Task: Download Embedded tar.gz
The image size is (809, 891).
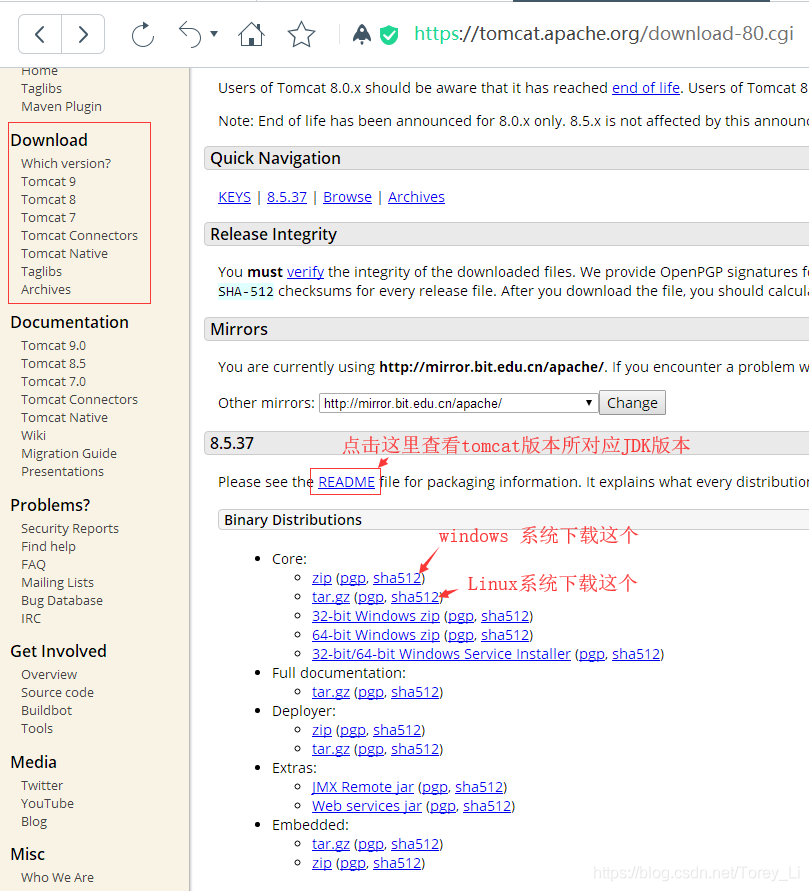Action: point(331,844)
